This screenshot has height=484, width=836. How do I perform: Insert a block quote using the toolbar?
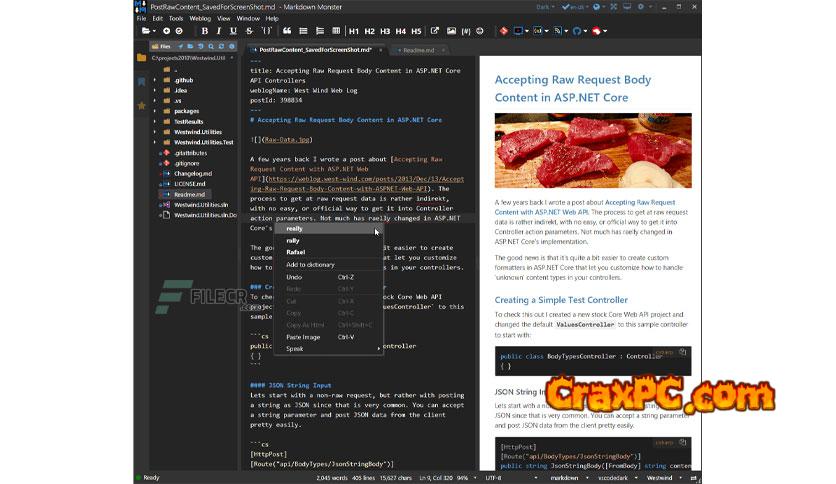point(287,31)
